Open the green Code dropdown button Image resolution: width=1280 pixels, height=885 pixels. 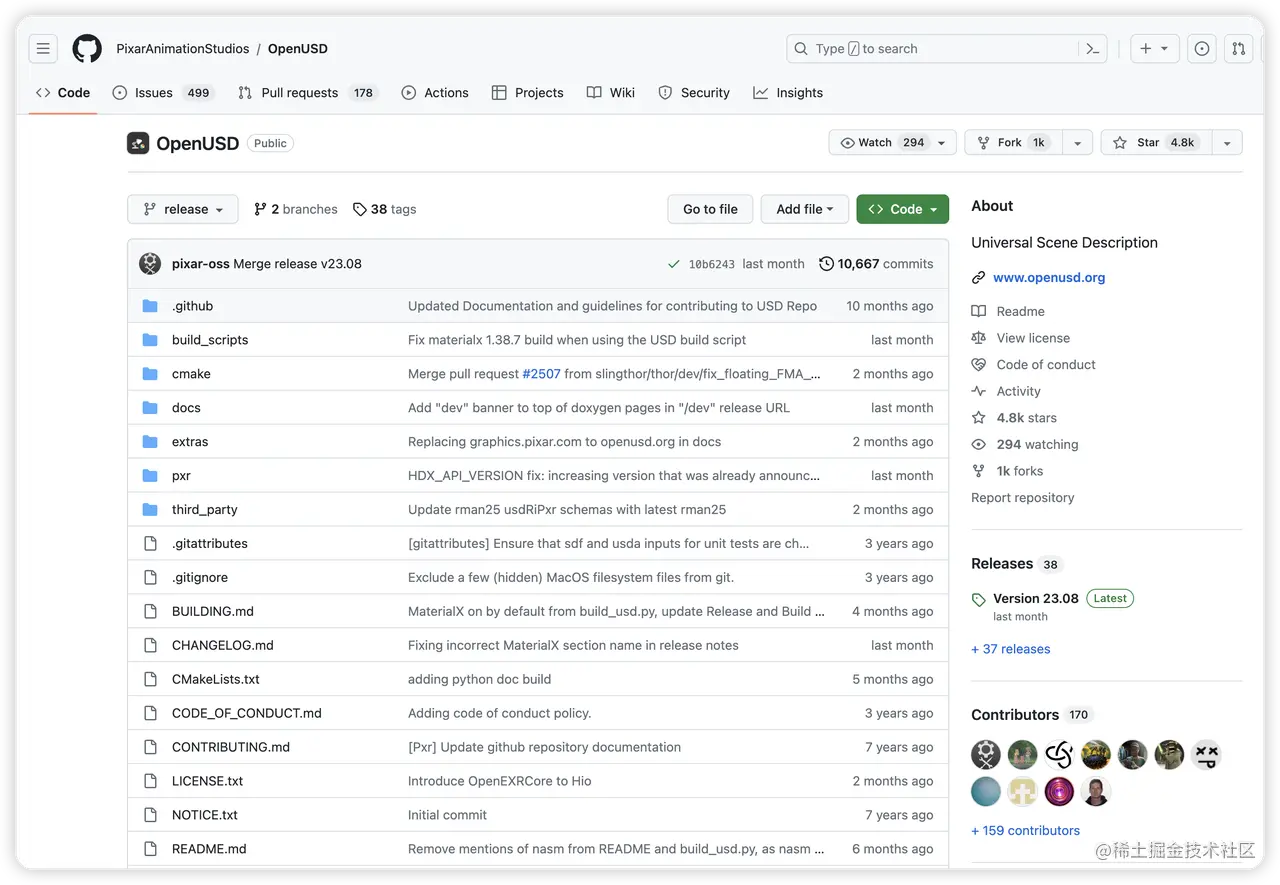(902, 209)
